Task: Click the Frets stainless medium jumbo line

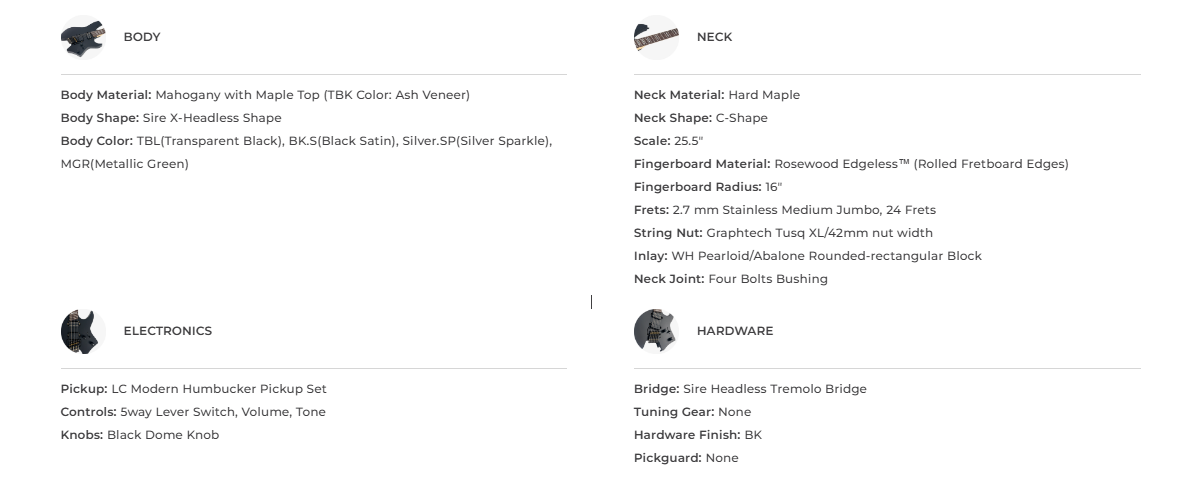Action: point(785,210)
